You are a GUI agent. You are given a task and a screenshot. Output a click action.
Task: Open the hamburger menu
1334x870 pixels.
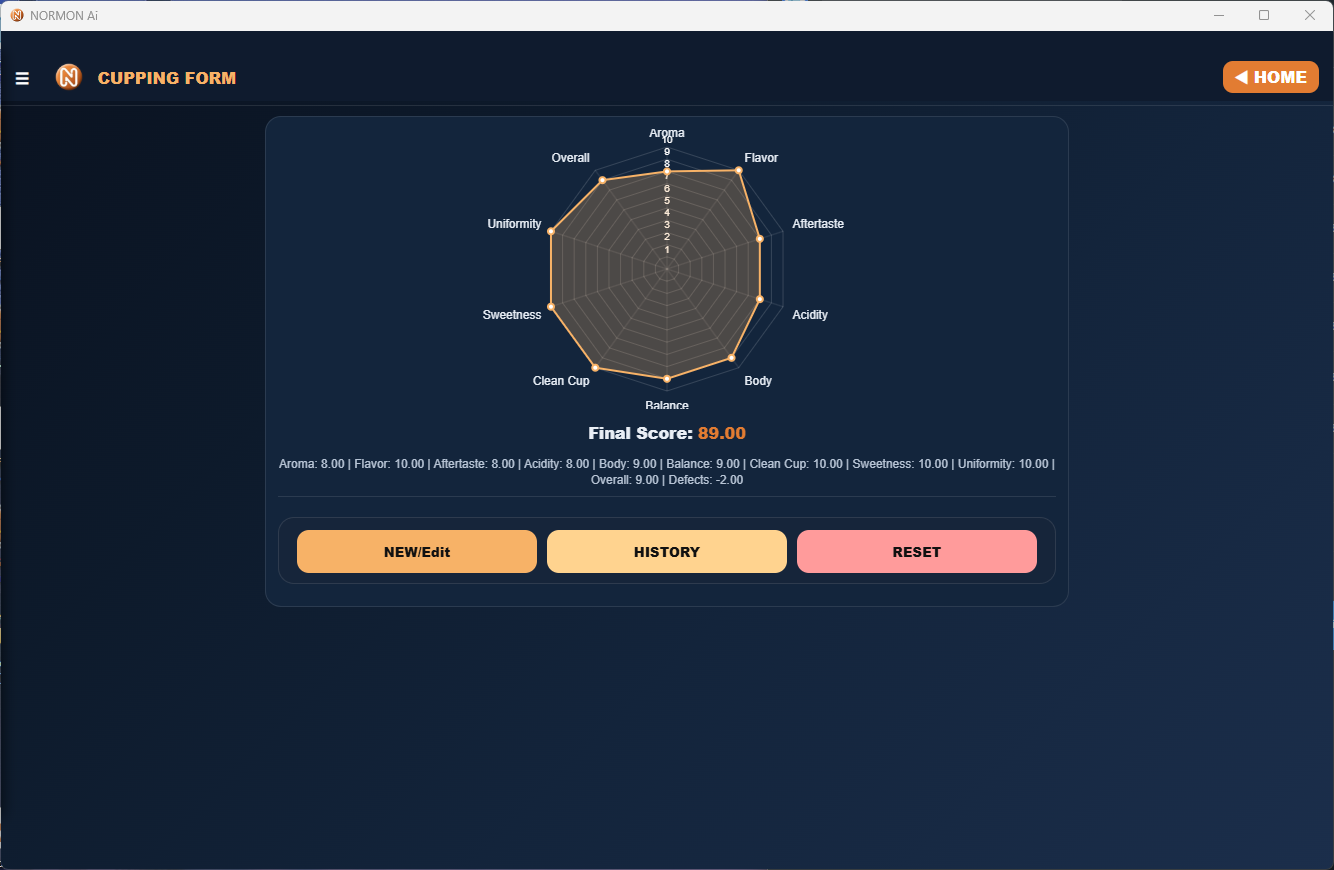(22, 78)
